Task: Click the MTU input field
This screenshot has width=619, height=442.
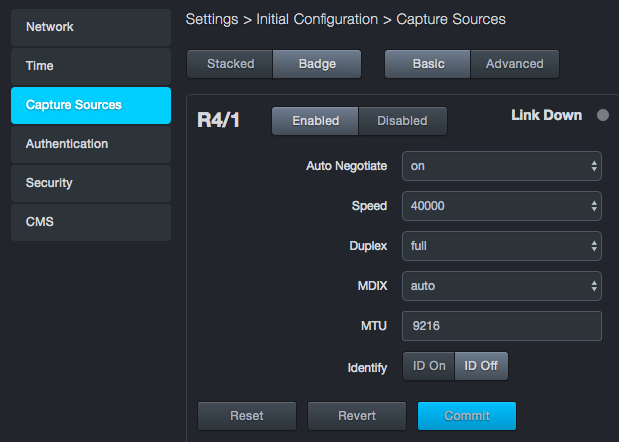Action: pos(501,326)
